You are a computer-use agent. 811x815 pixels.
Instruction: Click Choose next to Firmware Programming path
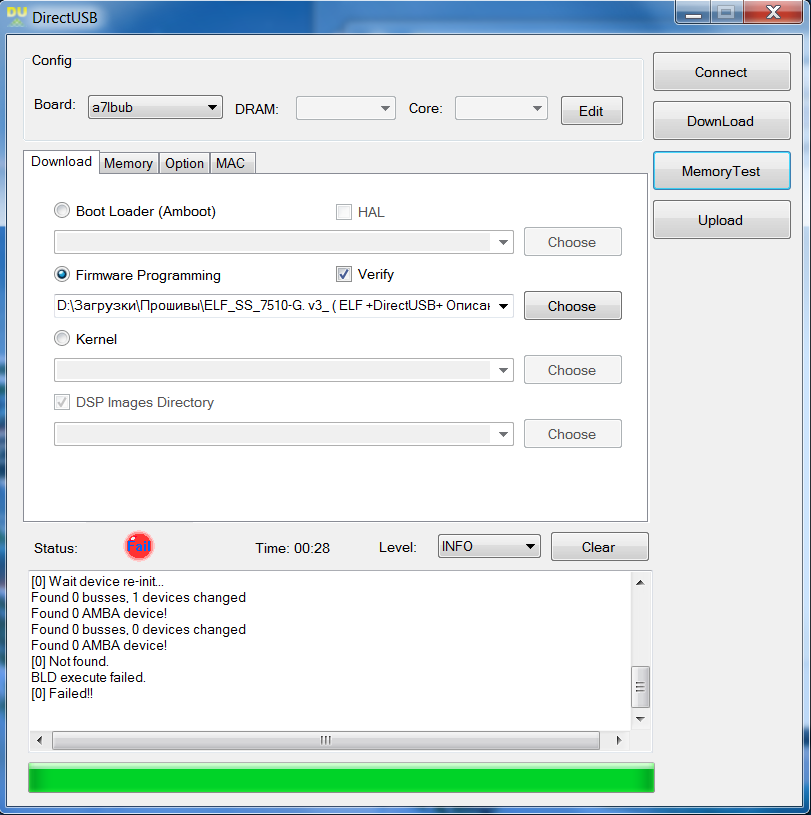point(571,306)
